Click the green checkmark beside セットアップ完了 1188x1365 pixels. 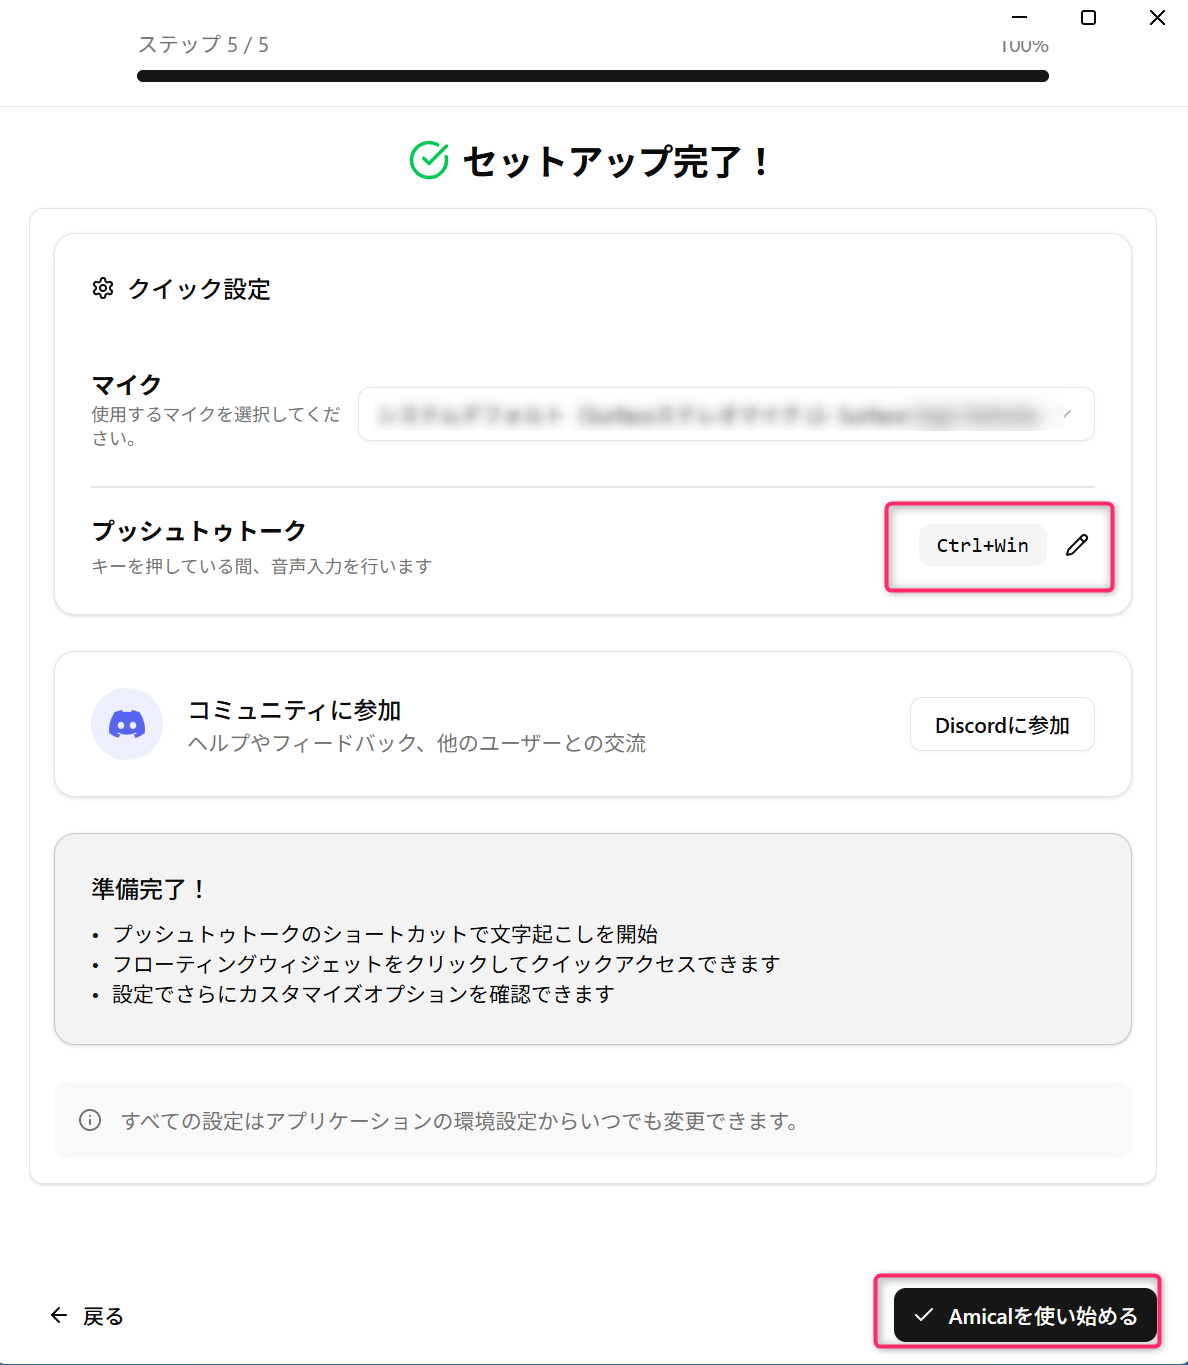429,160
